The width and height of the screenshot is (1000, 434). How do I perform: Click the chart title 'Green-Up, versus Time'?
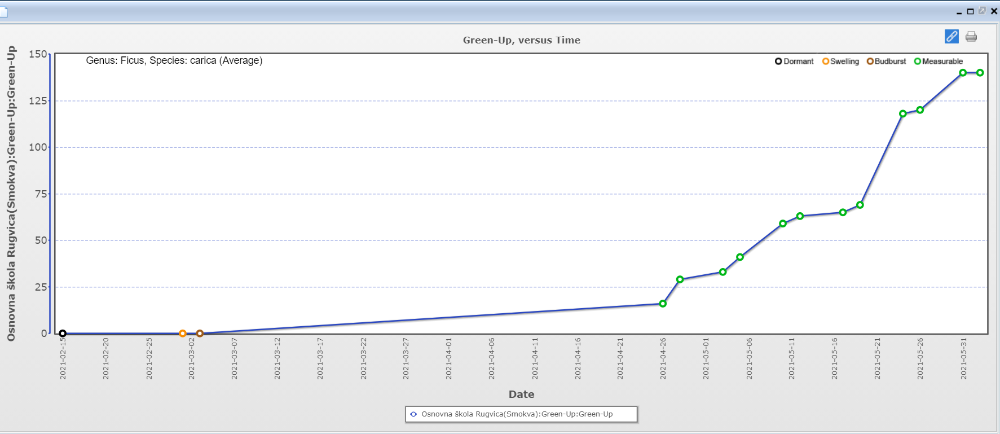(521, 40)
